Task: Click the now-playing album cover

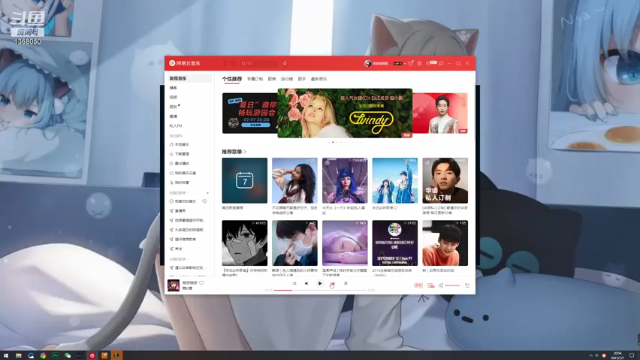Action: click(x=173, y=285)
